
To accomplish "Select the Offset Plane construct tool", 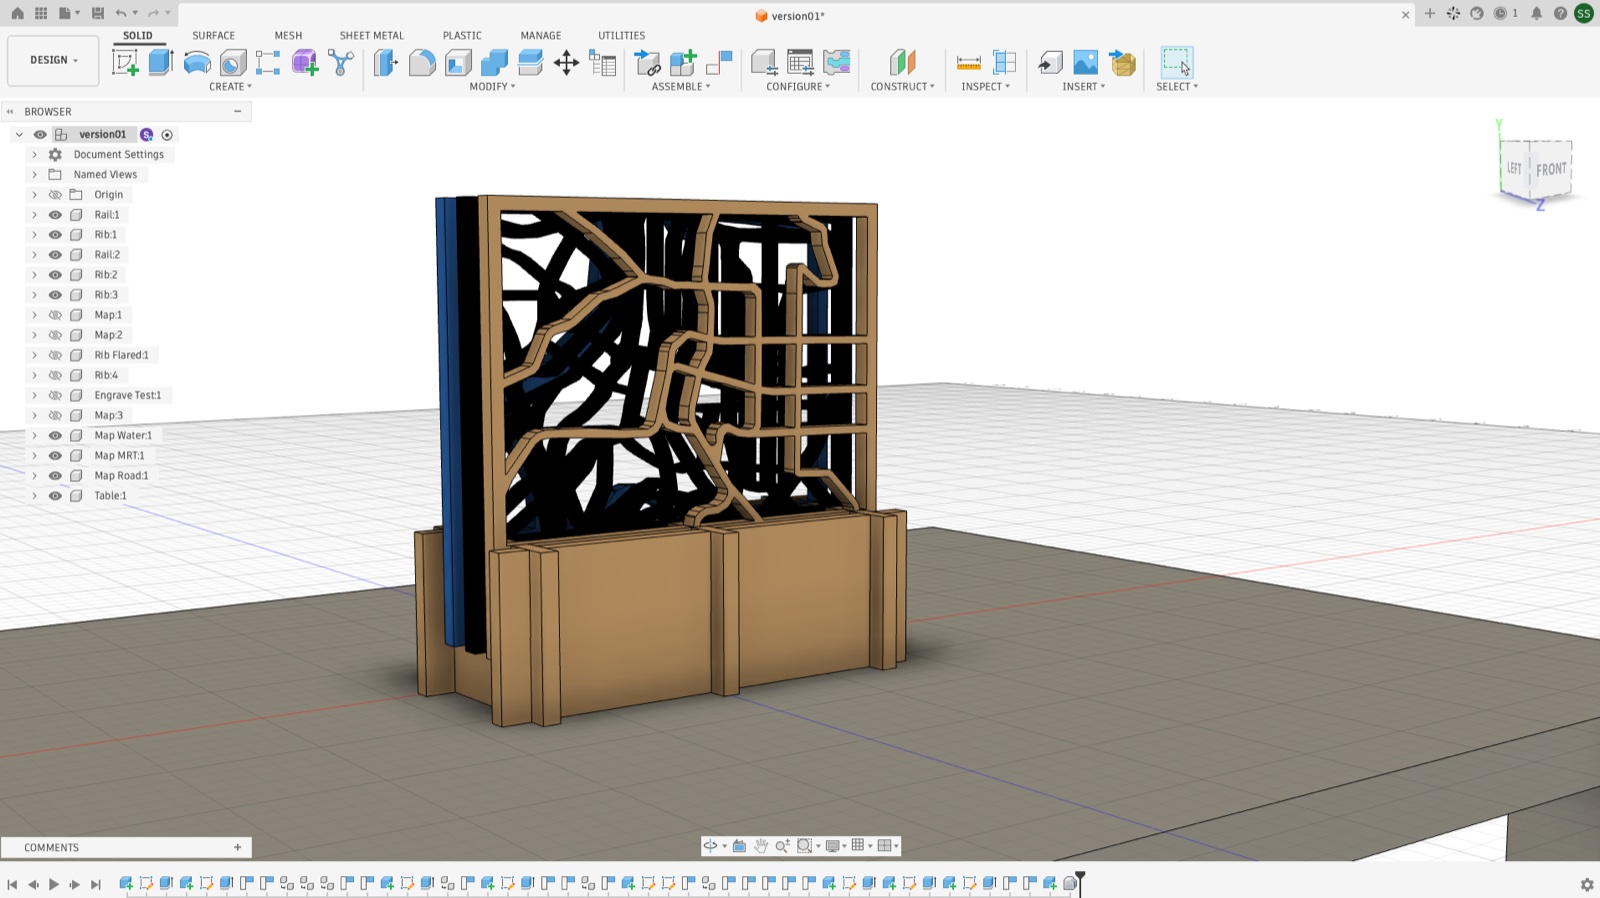I will tap(902, 63).
